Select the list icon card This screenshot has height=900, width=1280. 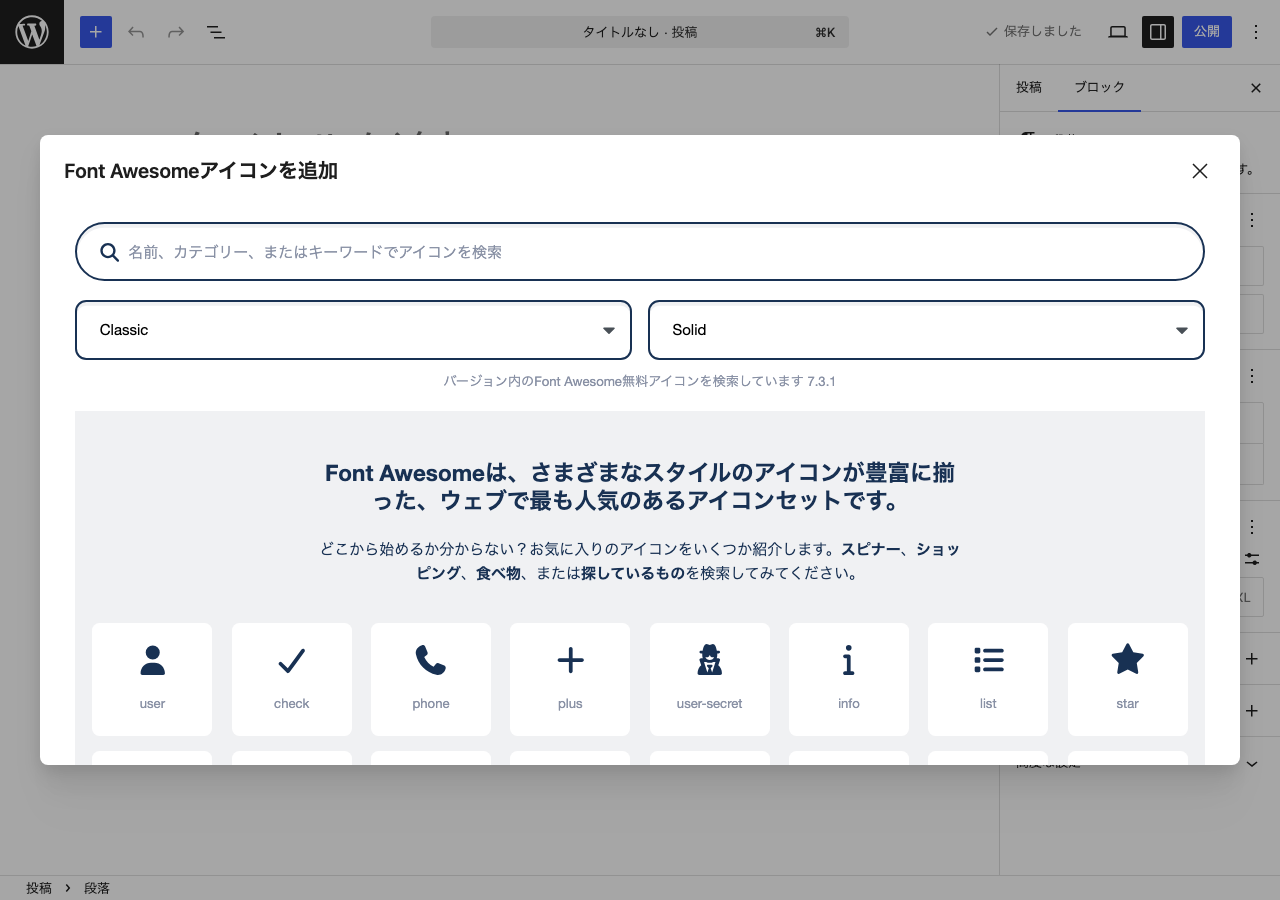[988, 679]
